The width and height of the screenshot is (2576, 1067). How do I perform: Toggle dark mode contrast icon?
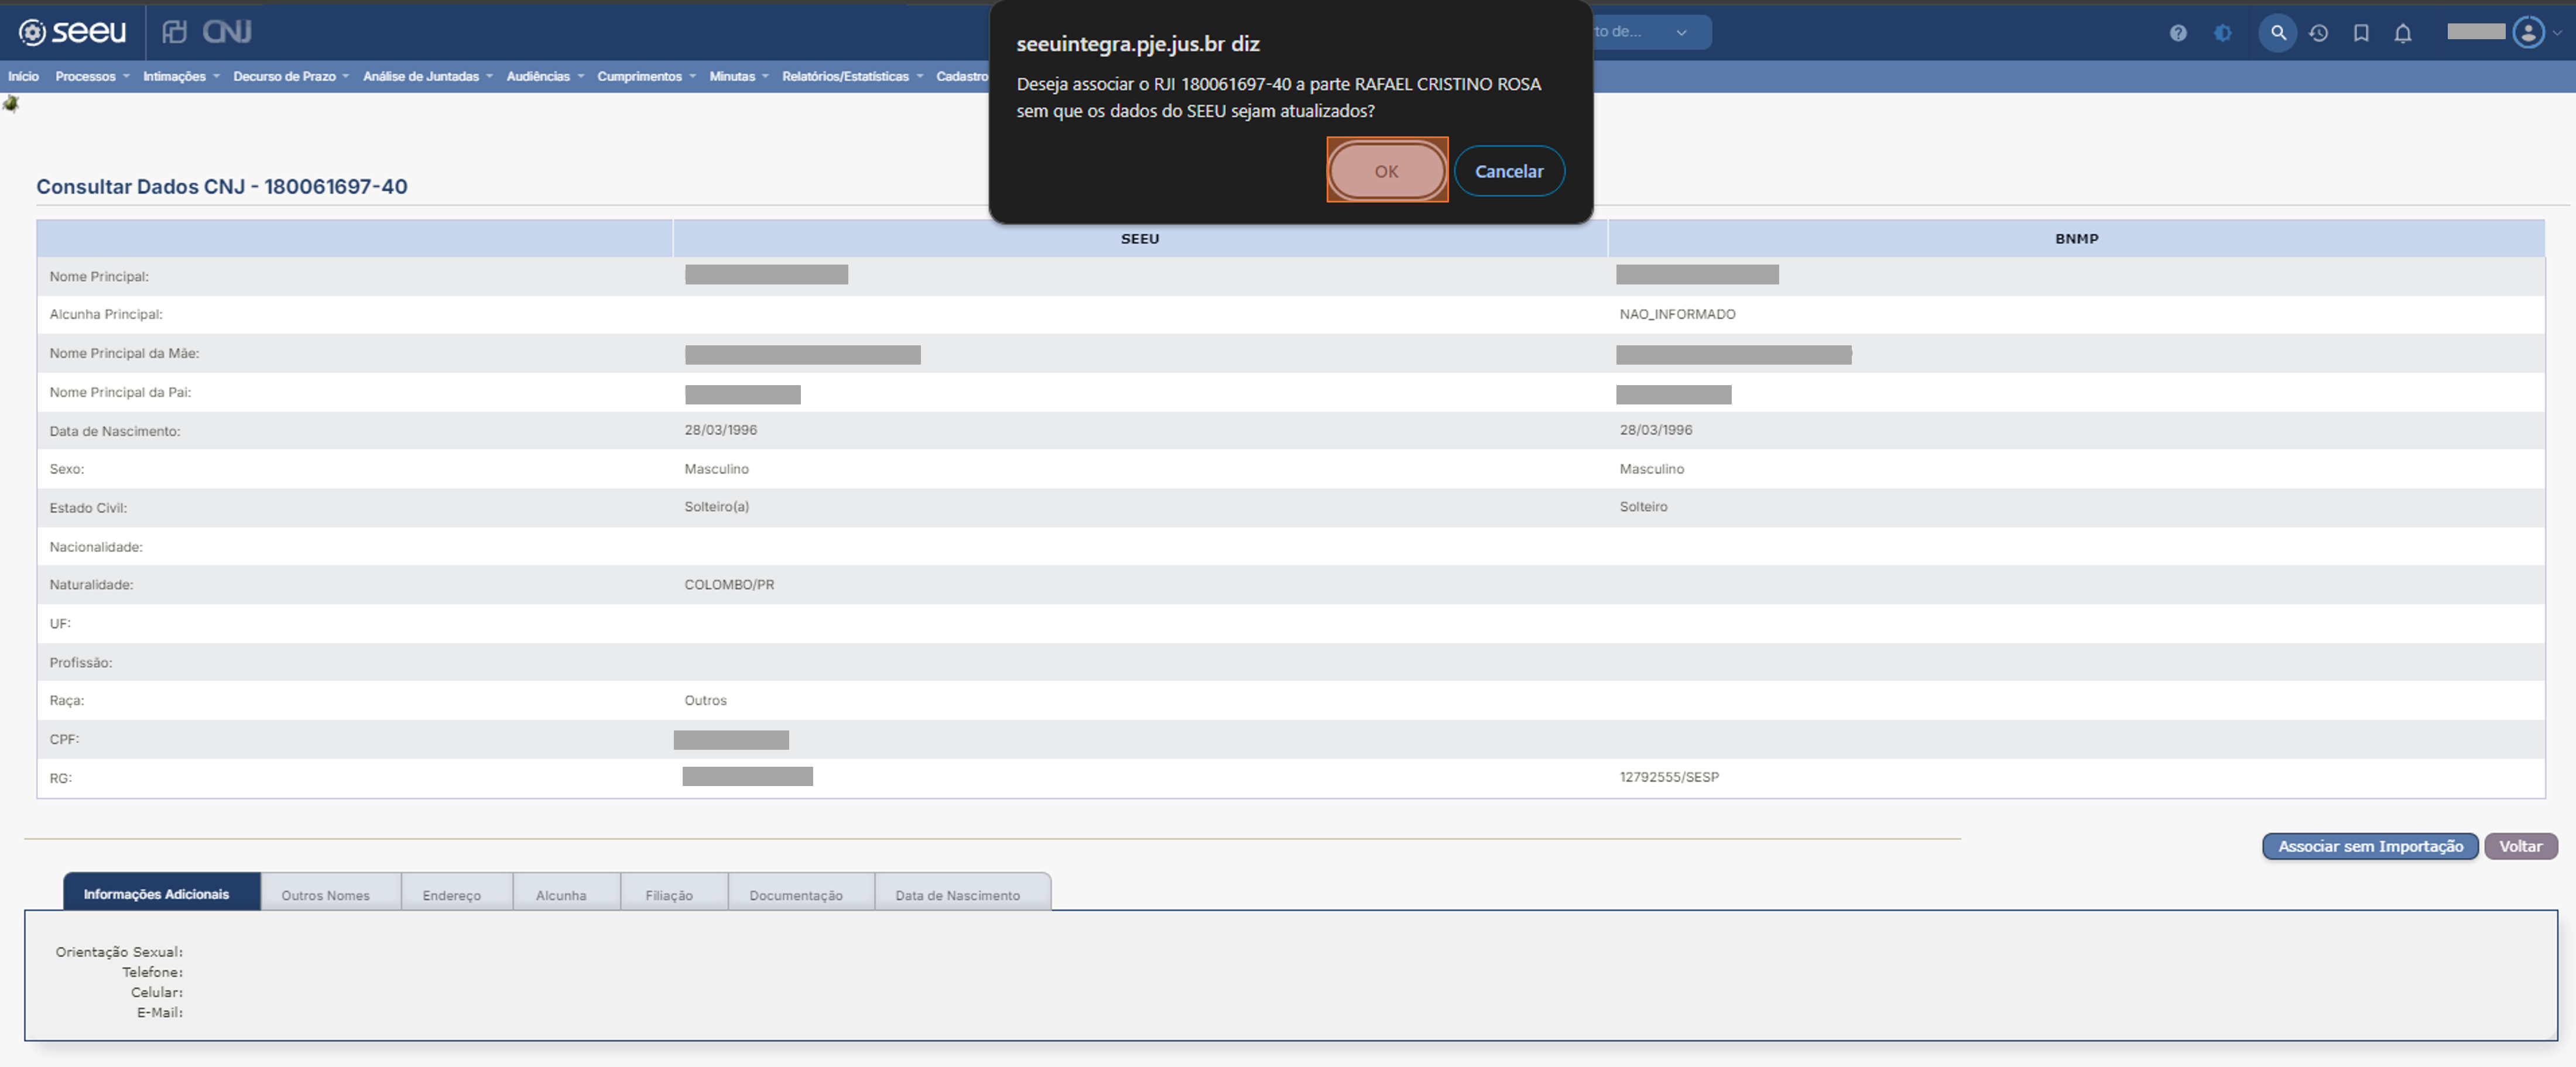[x=2222, y=33]
